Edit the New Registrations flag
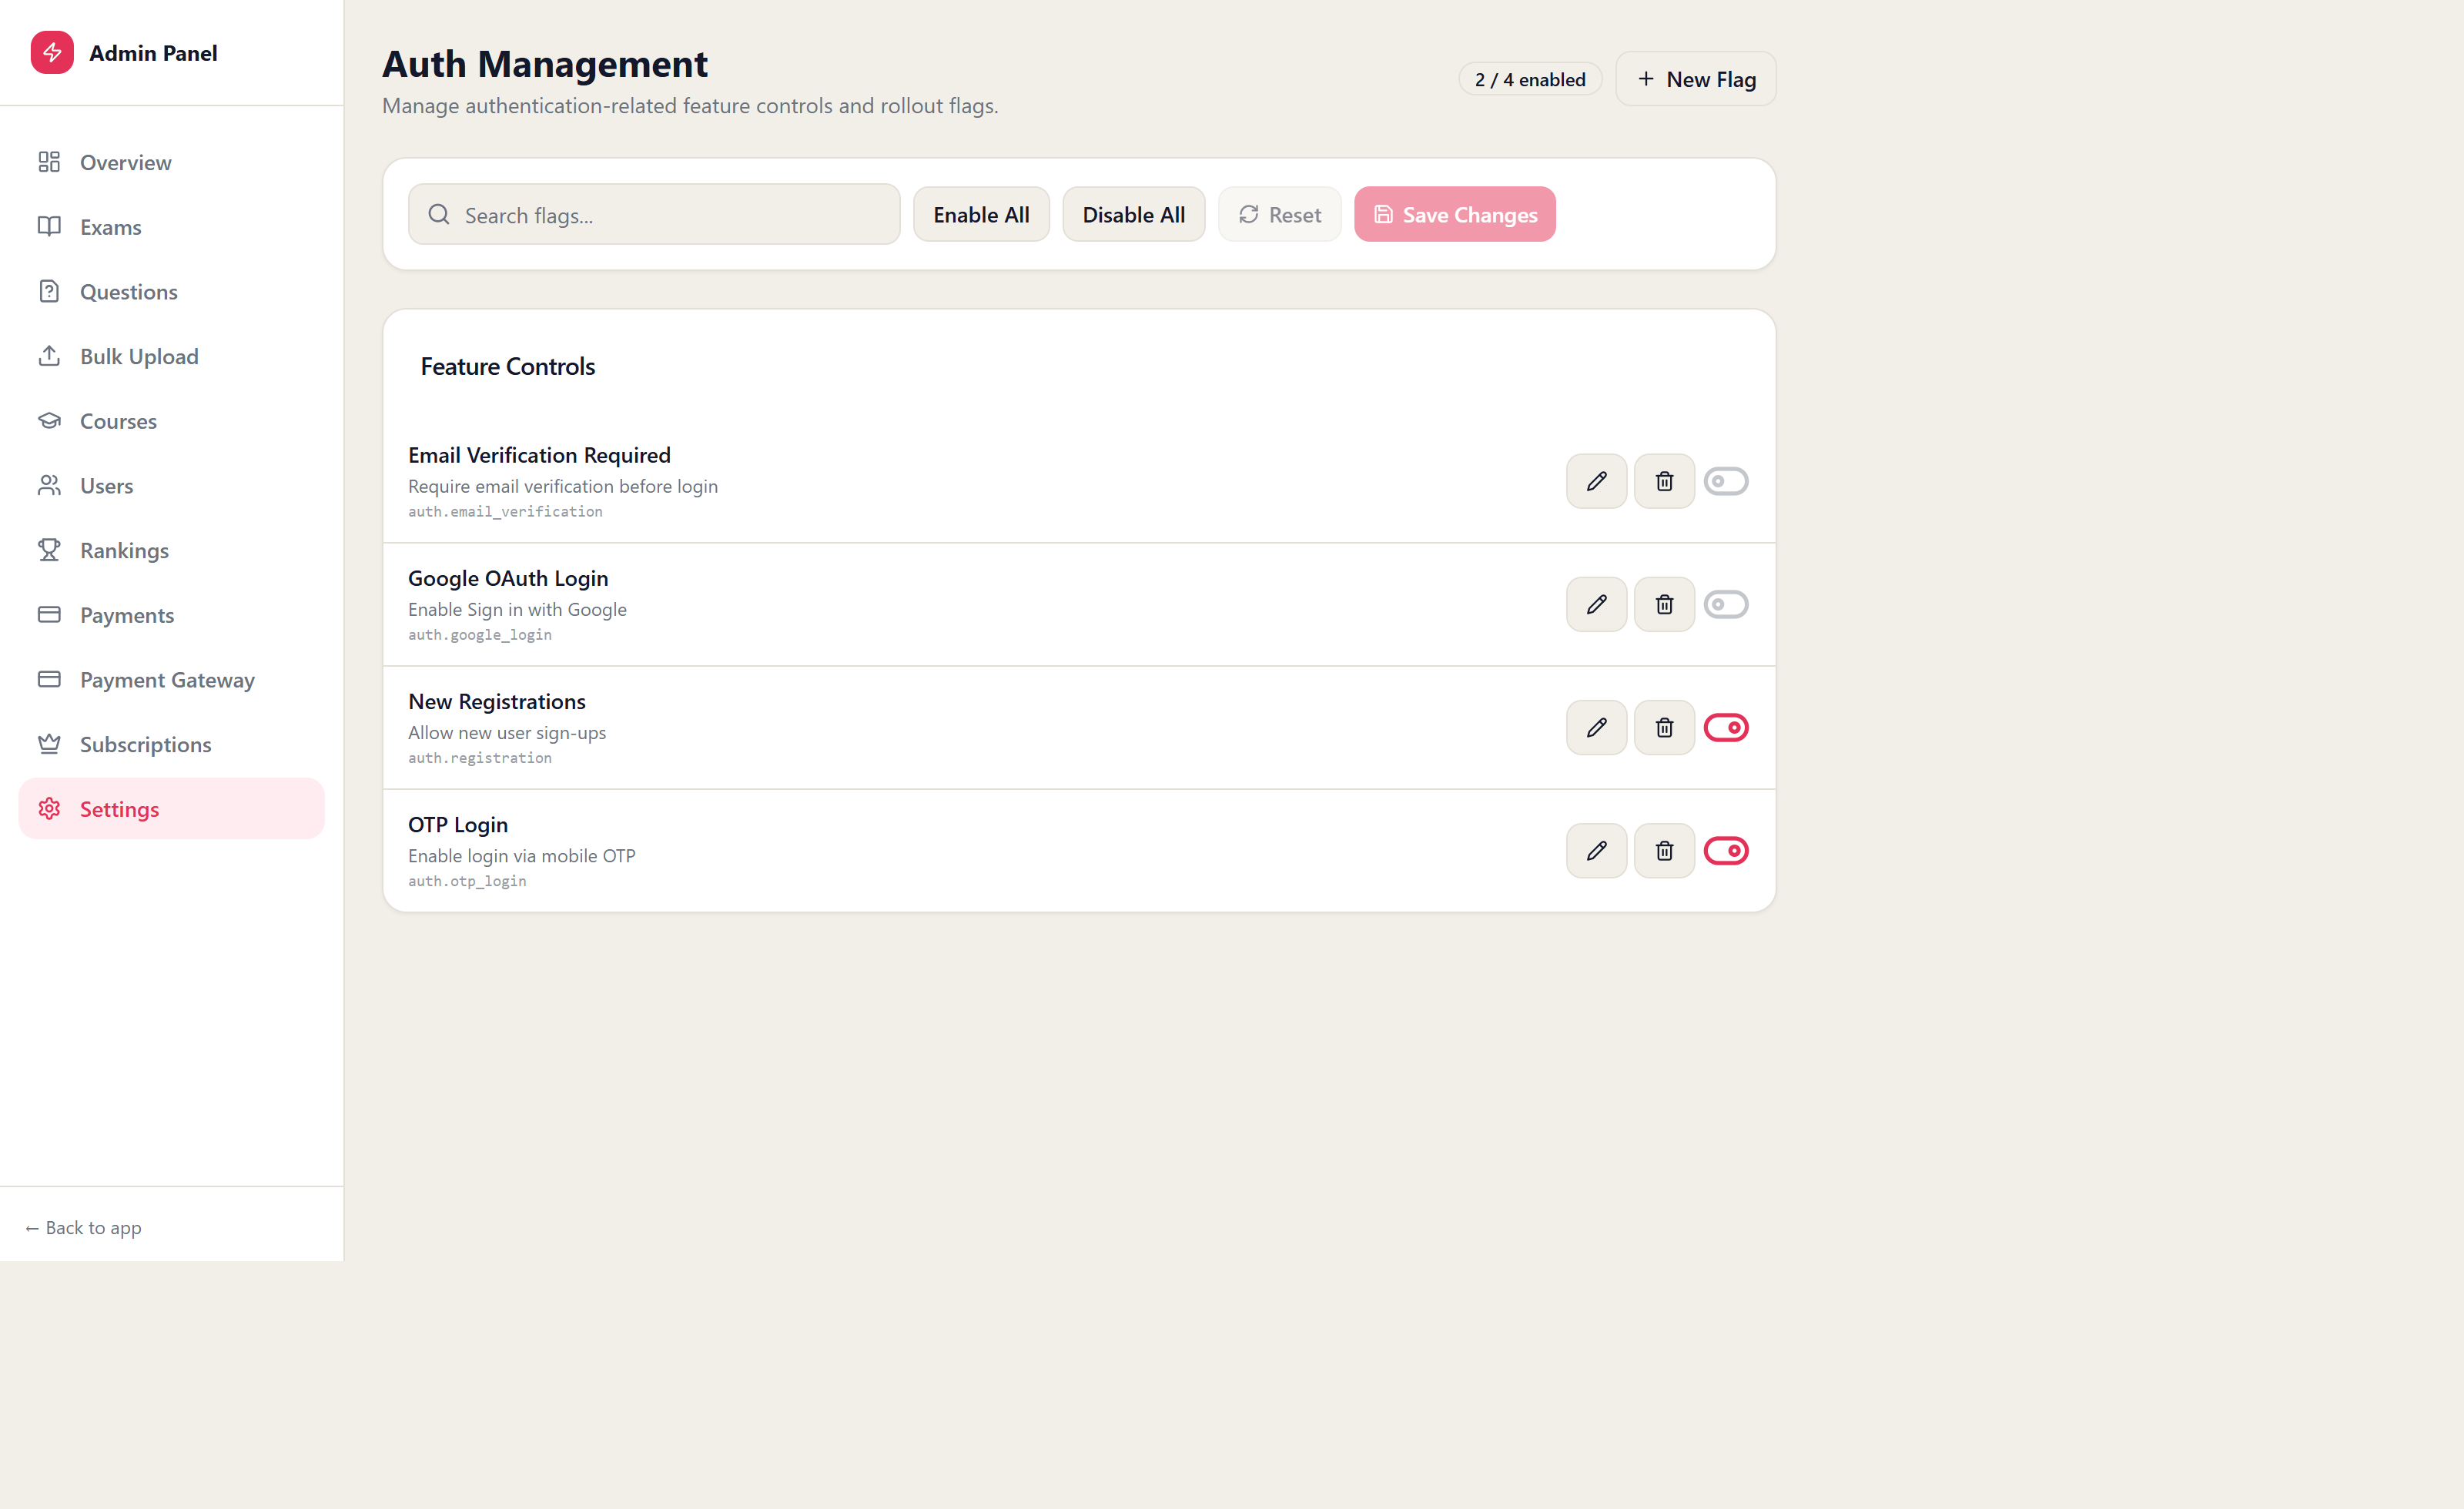The width and height of the screenshot is (2464, 1509). pyautogui.click(x=1596, y=727)
